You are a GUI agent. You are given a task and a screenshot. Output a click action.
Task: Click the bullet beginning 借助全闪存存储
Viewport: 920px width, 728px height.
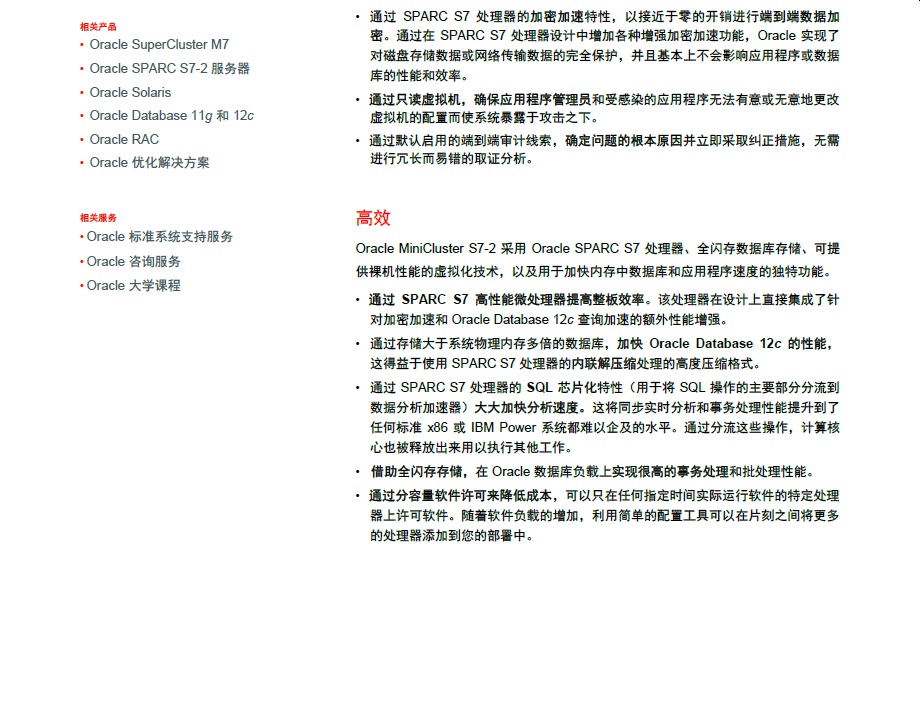592,472
